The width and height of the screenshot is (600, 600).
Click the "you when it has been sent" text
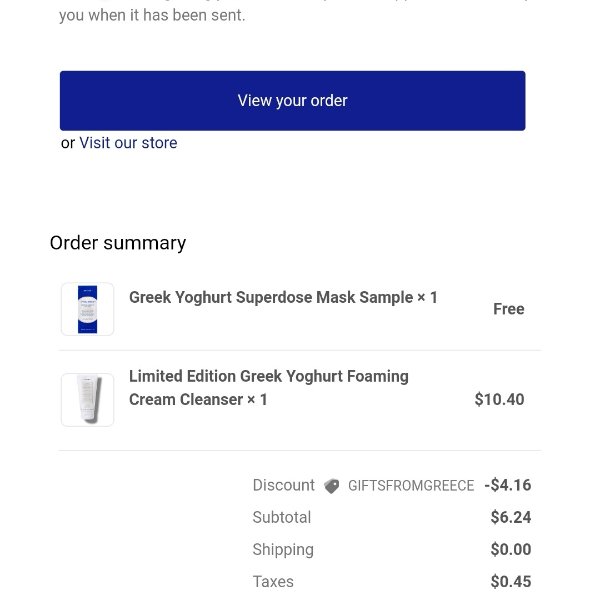tap(152, 15)
